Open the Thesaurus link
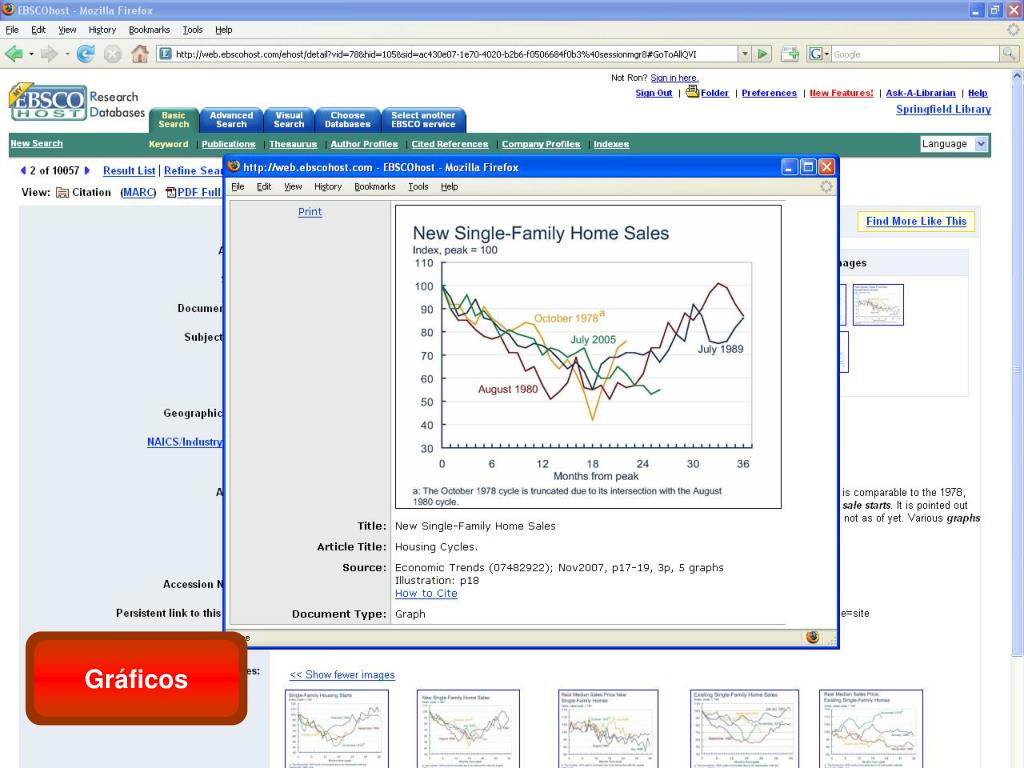The image size is (1024, 768). [293, 144]
